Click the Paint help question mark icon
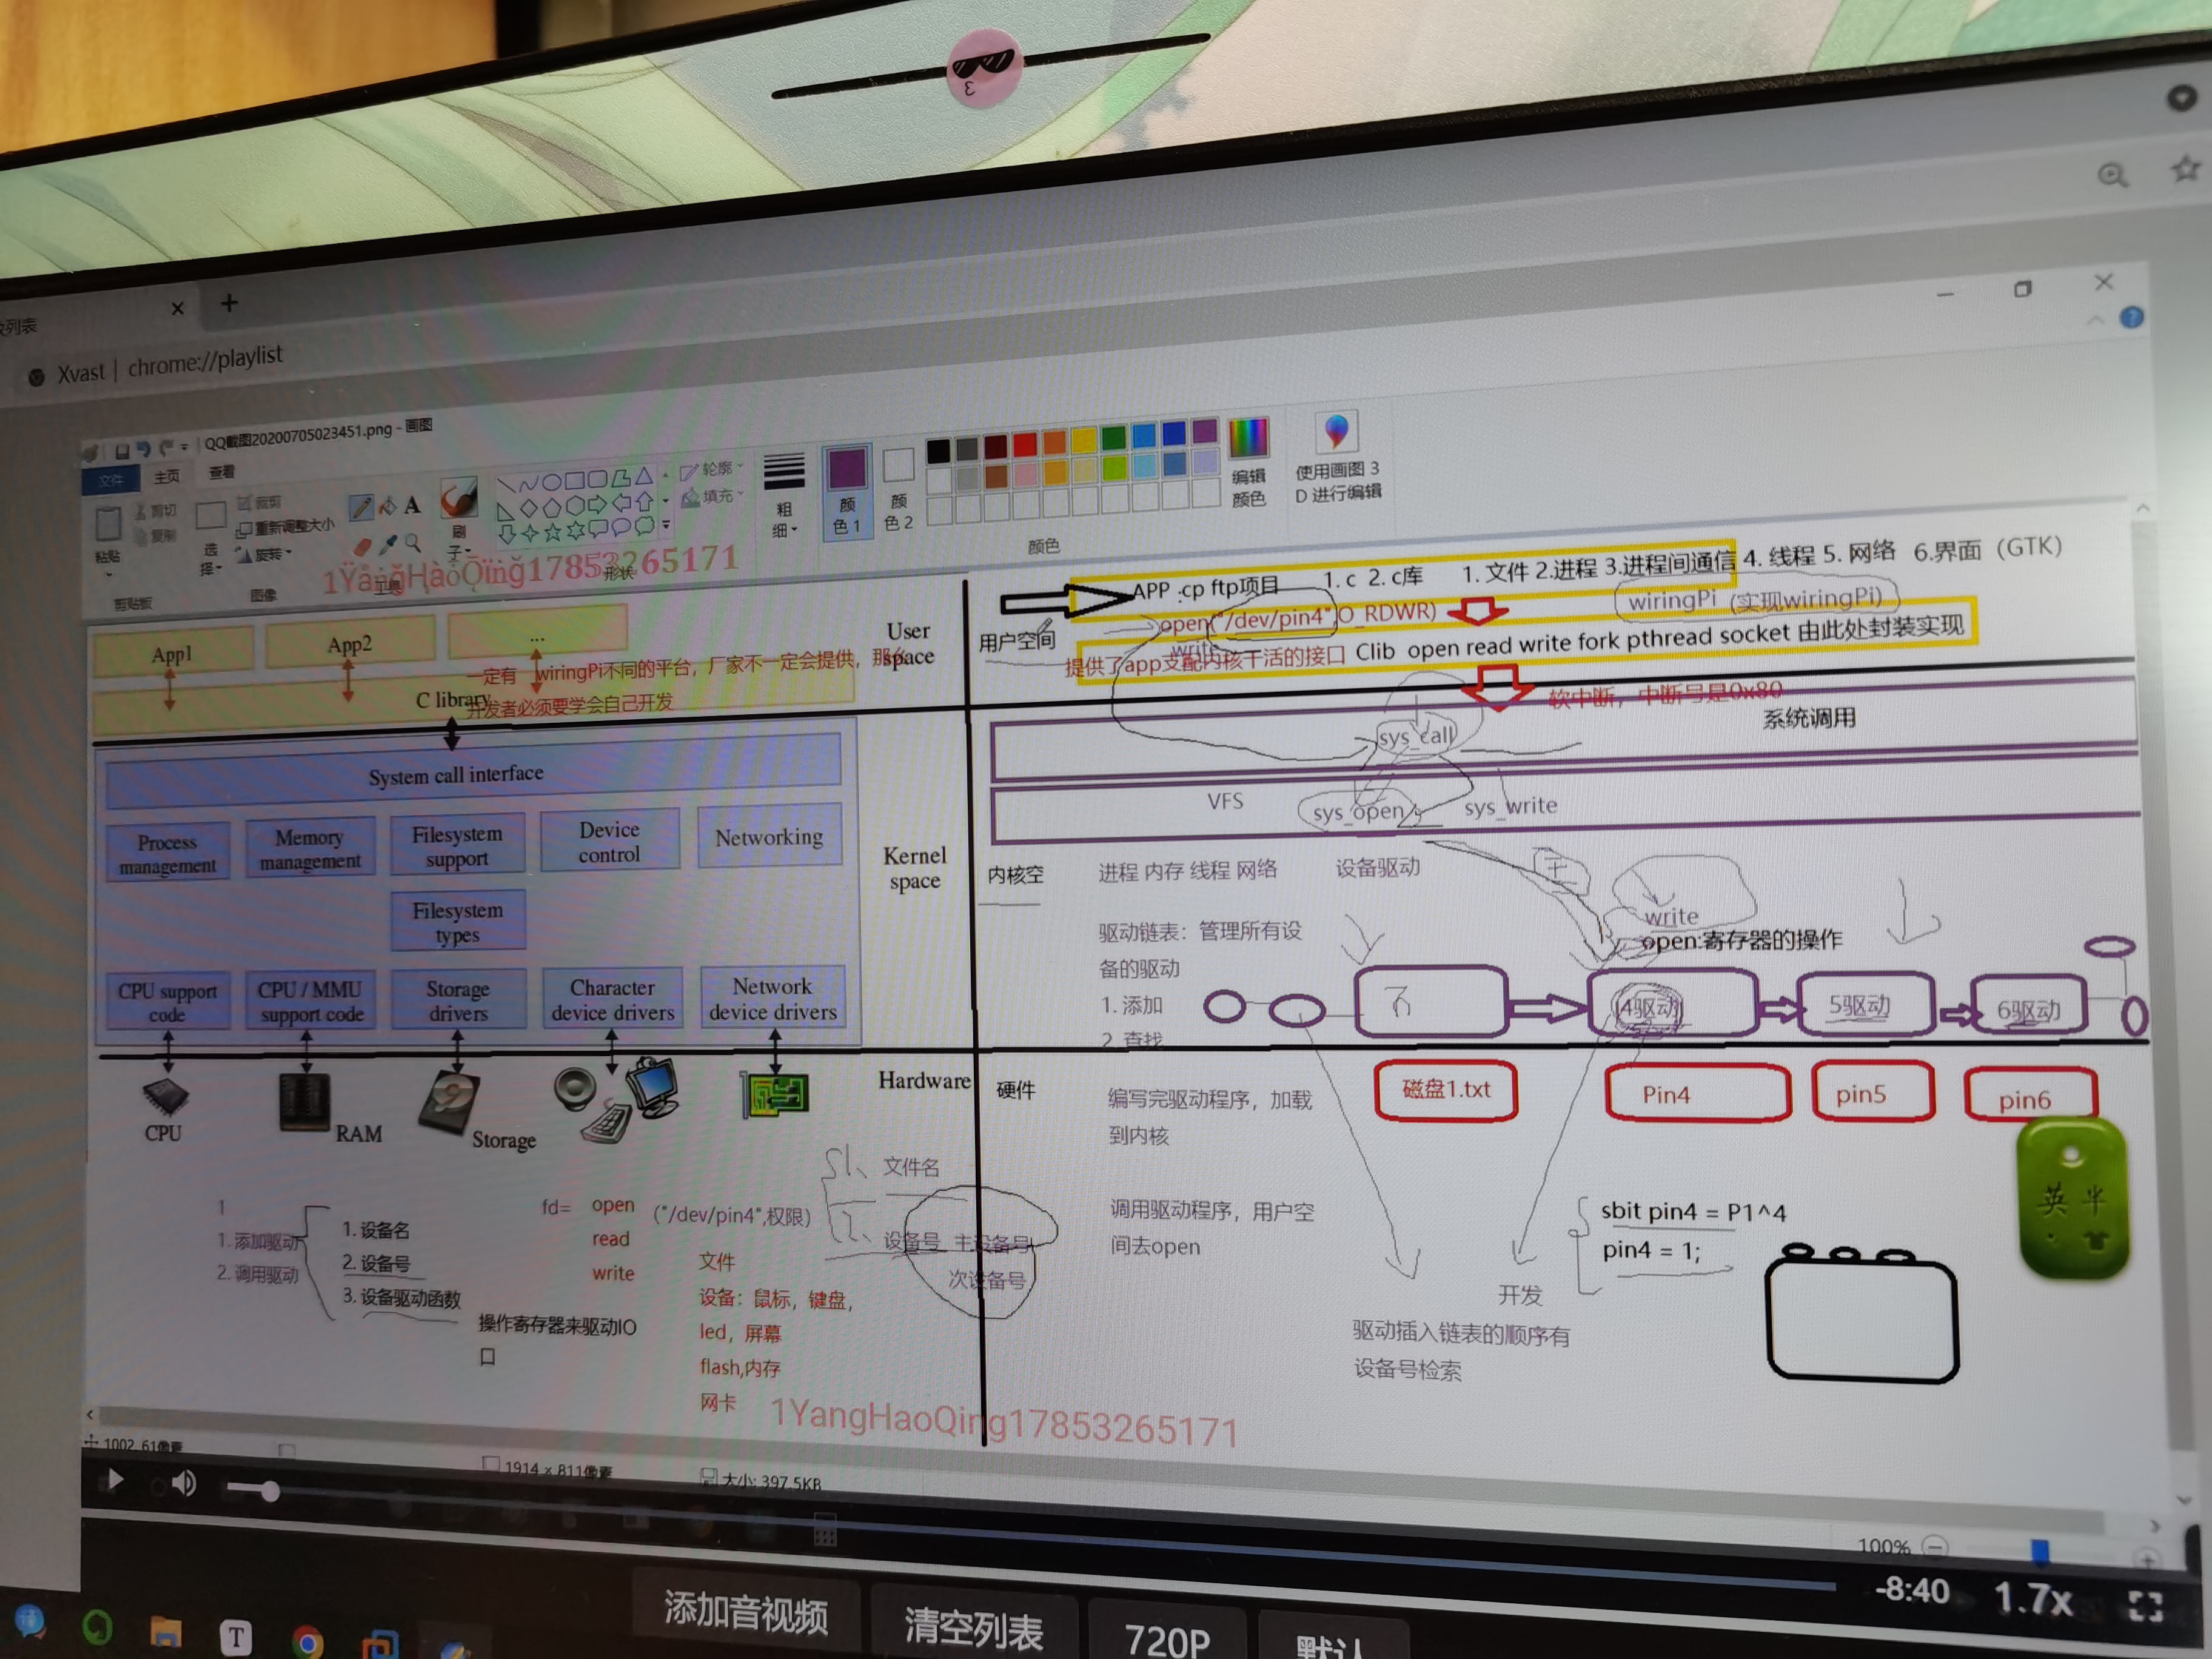 (2132, 317)
